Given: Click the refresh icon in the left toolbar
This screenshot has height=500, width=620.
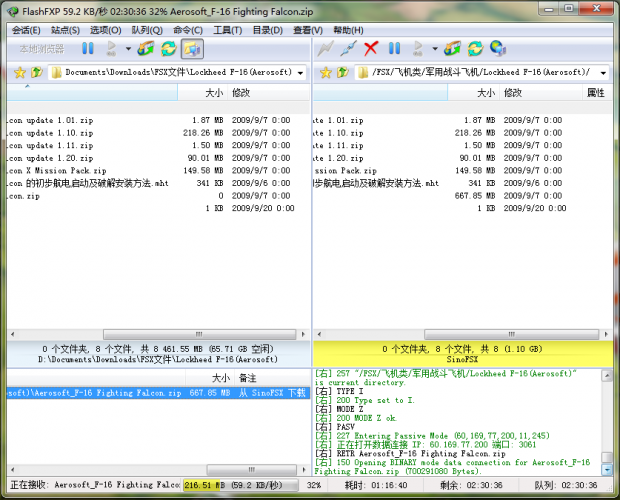Looking at the screenshot, I should [169, 48].
